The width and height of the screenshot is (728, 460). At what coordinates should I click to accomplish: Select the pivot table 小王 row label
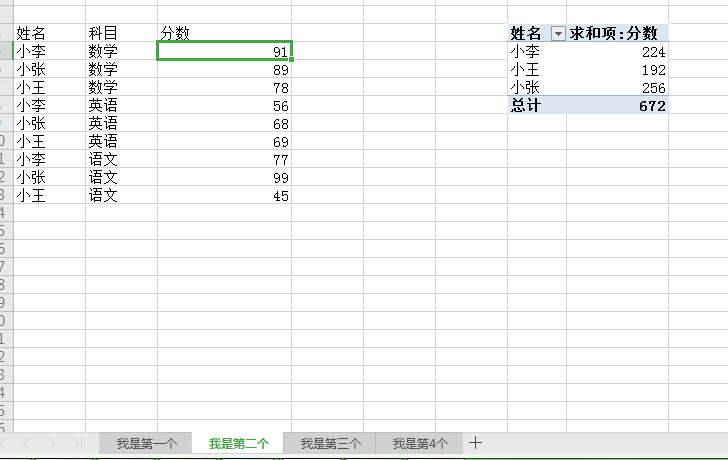pos(537,69)
